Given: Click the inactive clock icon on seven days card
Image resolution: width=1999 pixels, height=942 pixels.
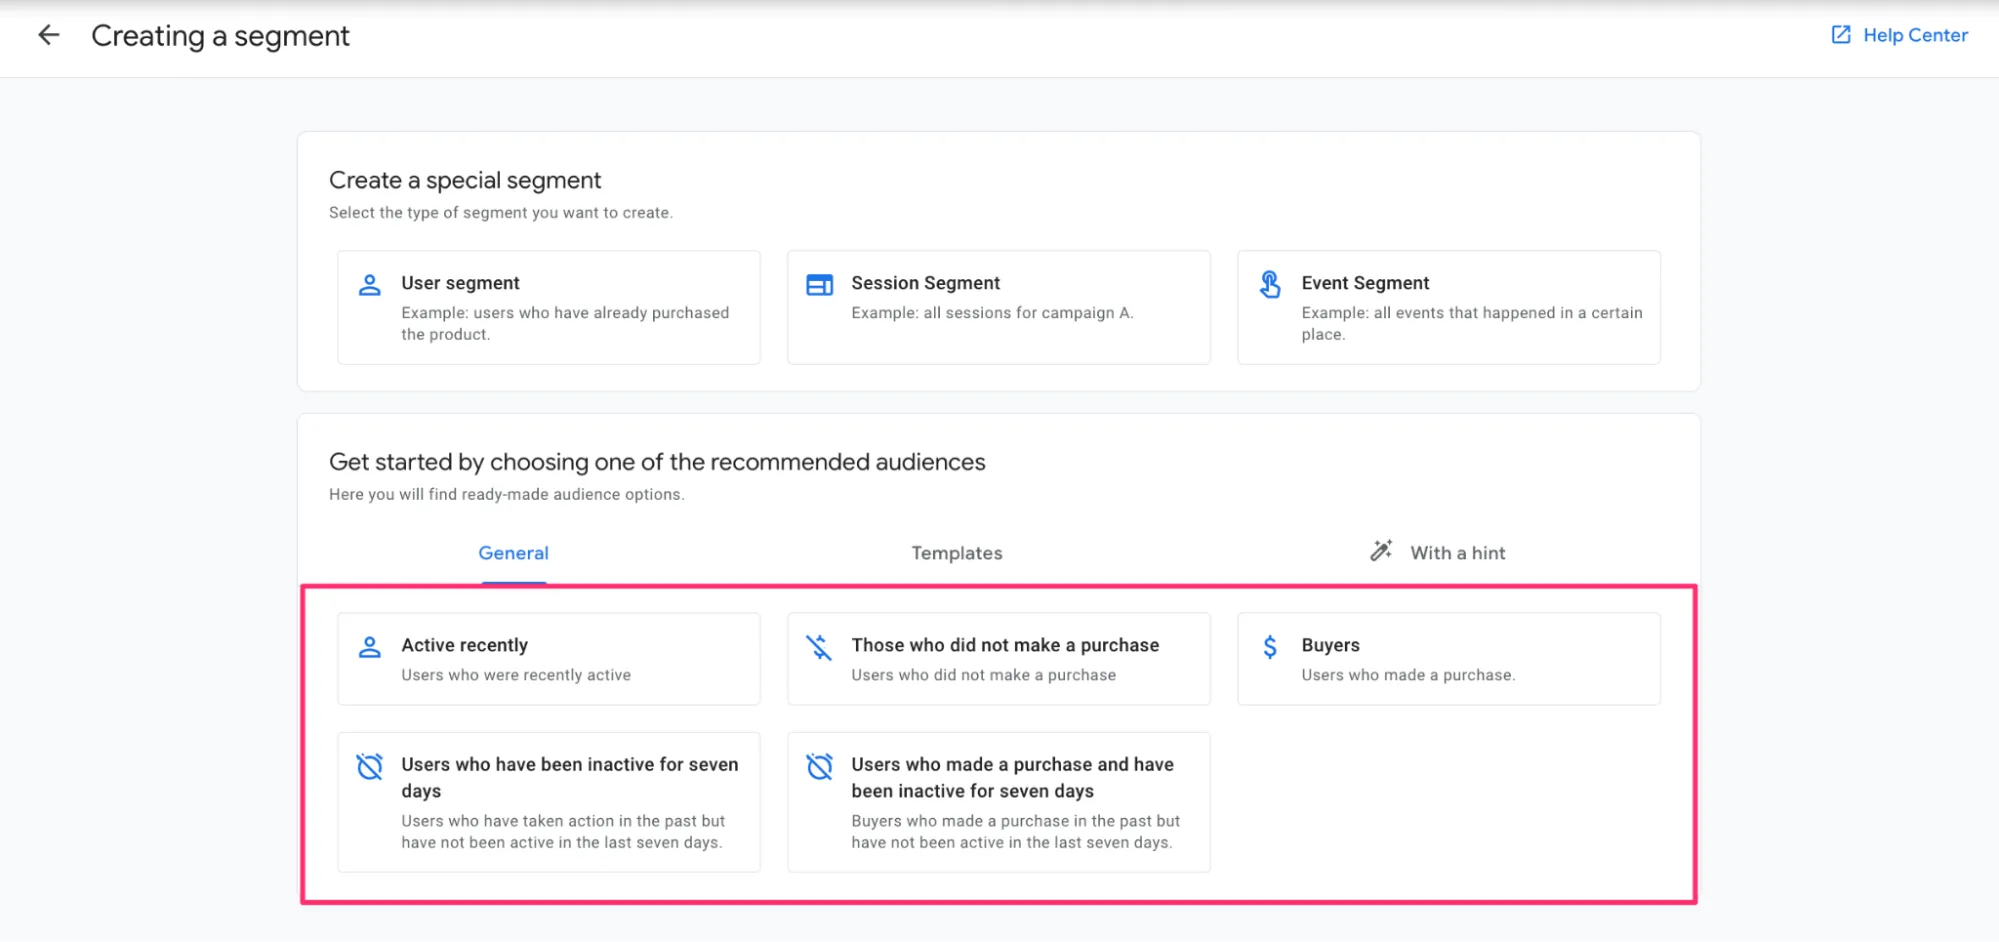Looking at the screenshot, I should click(x=370, y=765).
